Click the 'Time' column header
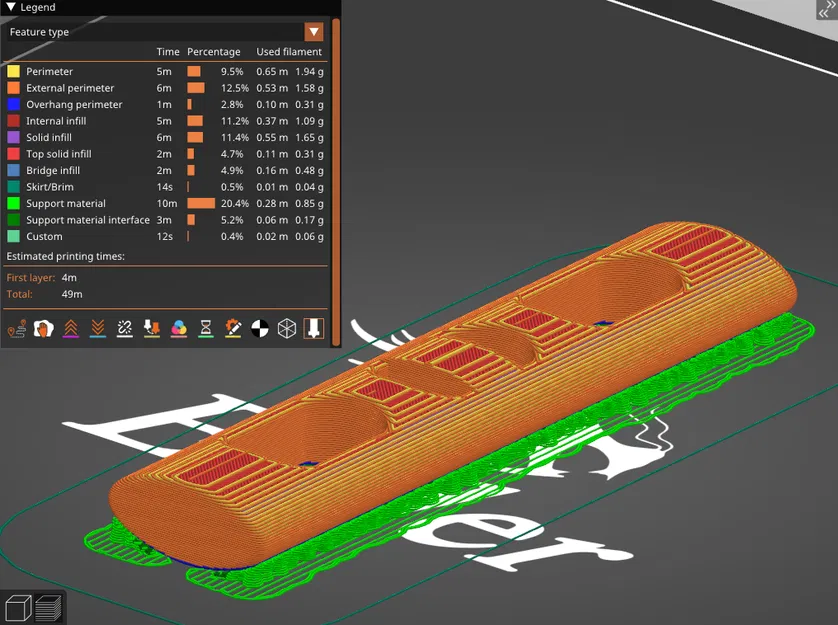The image size is (838, 625). coord(168,52)
